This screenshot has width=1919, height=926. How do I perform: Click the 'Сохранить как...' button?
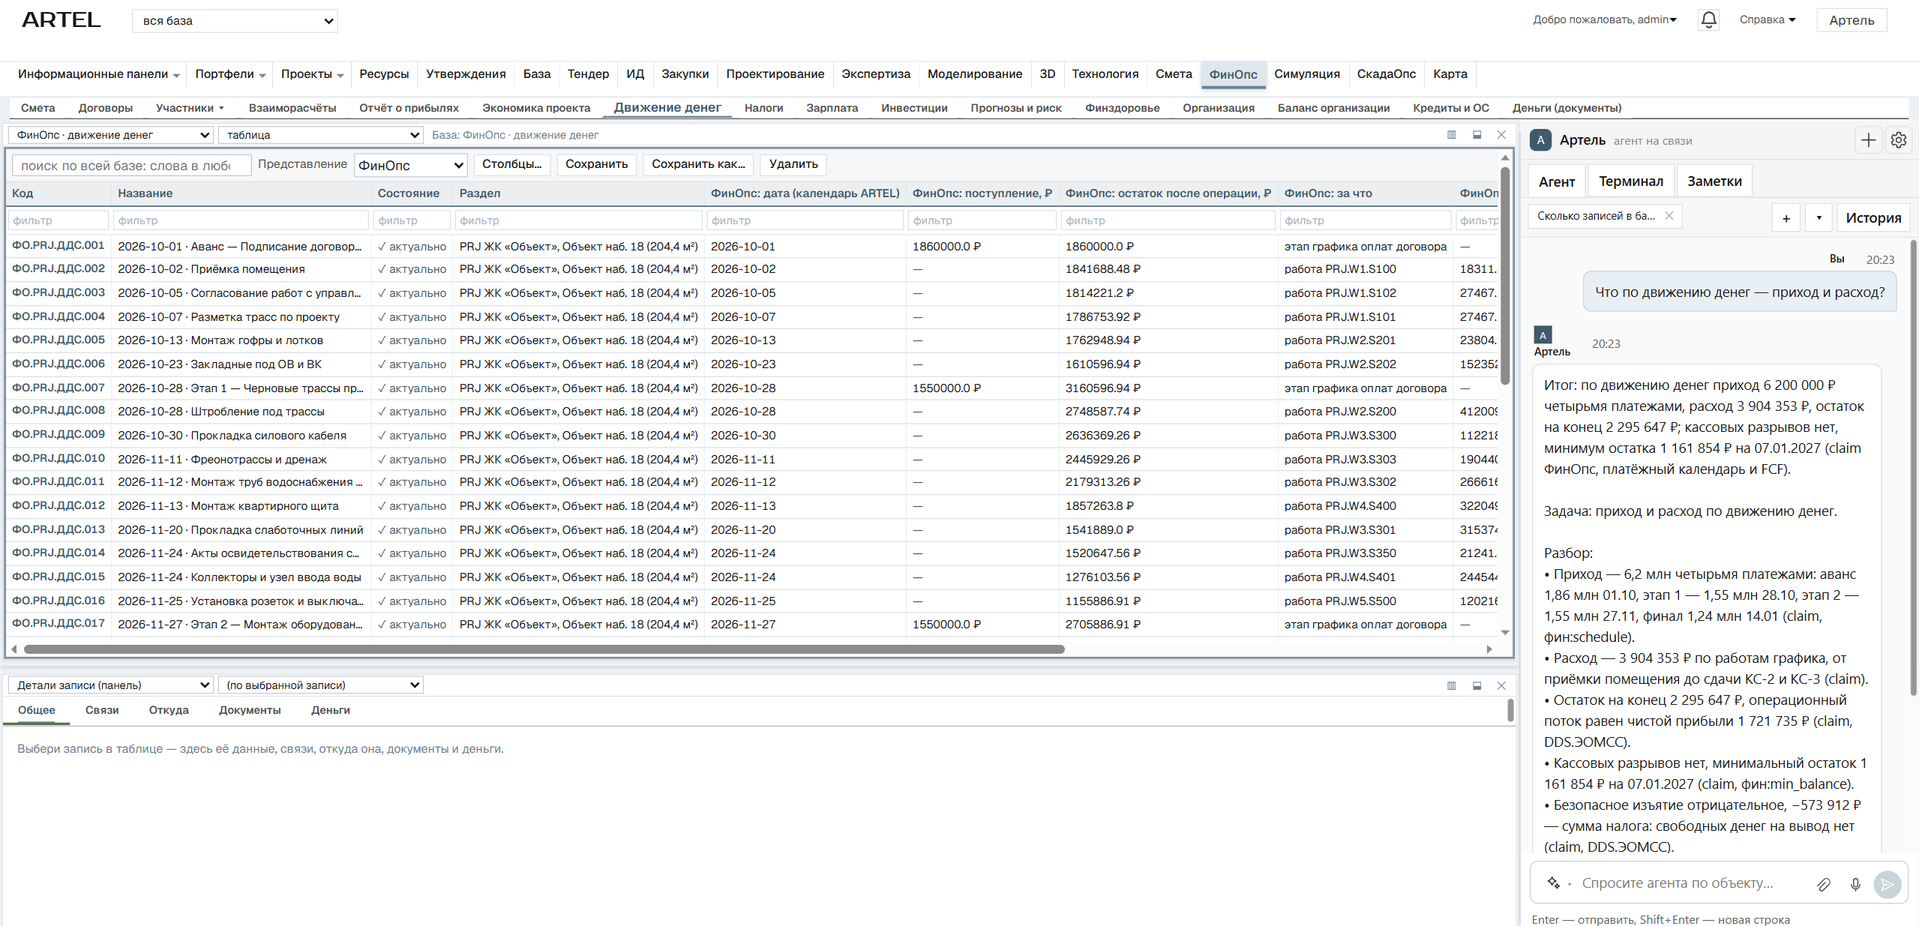[698, 164]
